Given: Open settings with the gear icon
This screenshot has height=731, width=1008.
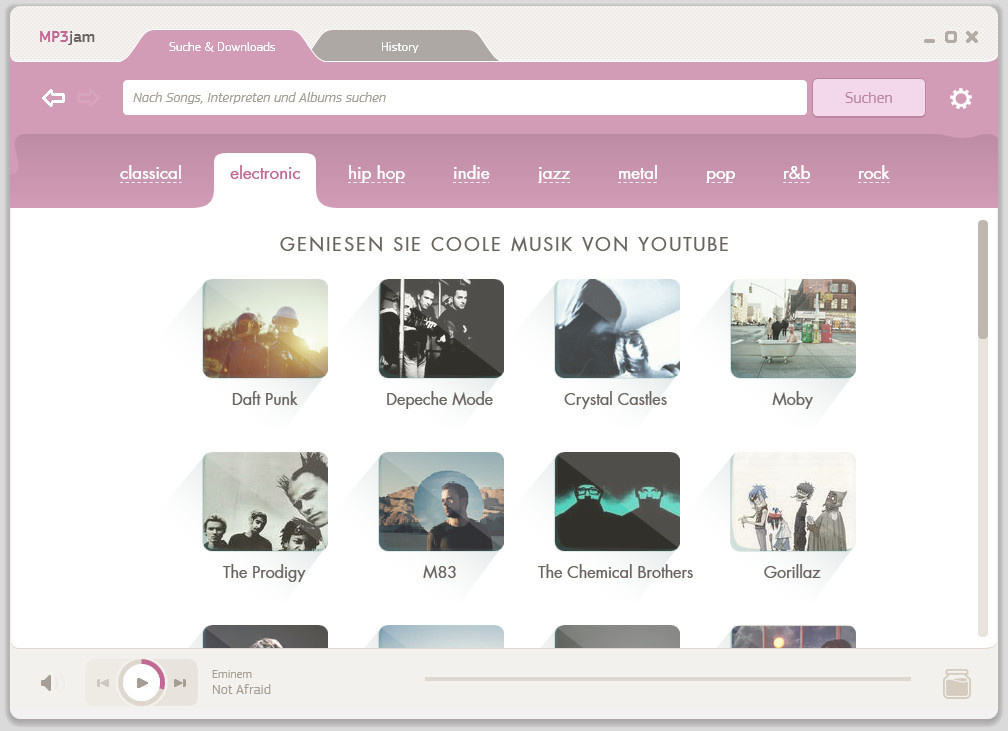Looking at the screenshot, I should (960, 98).
